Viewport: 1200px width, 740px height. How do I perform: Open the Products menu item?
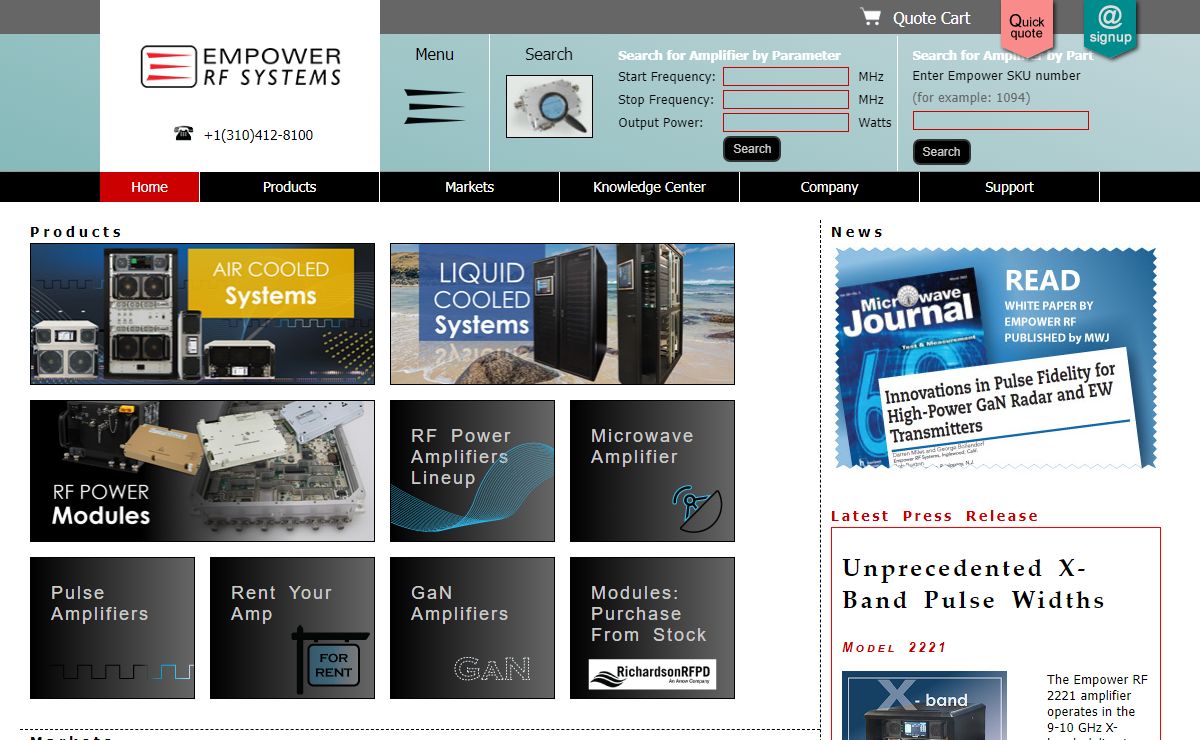click(x=289, y=187)
